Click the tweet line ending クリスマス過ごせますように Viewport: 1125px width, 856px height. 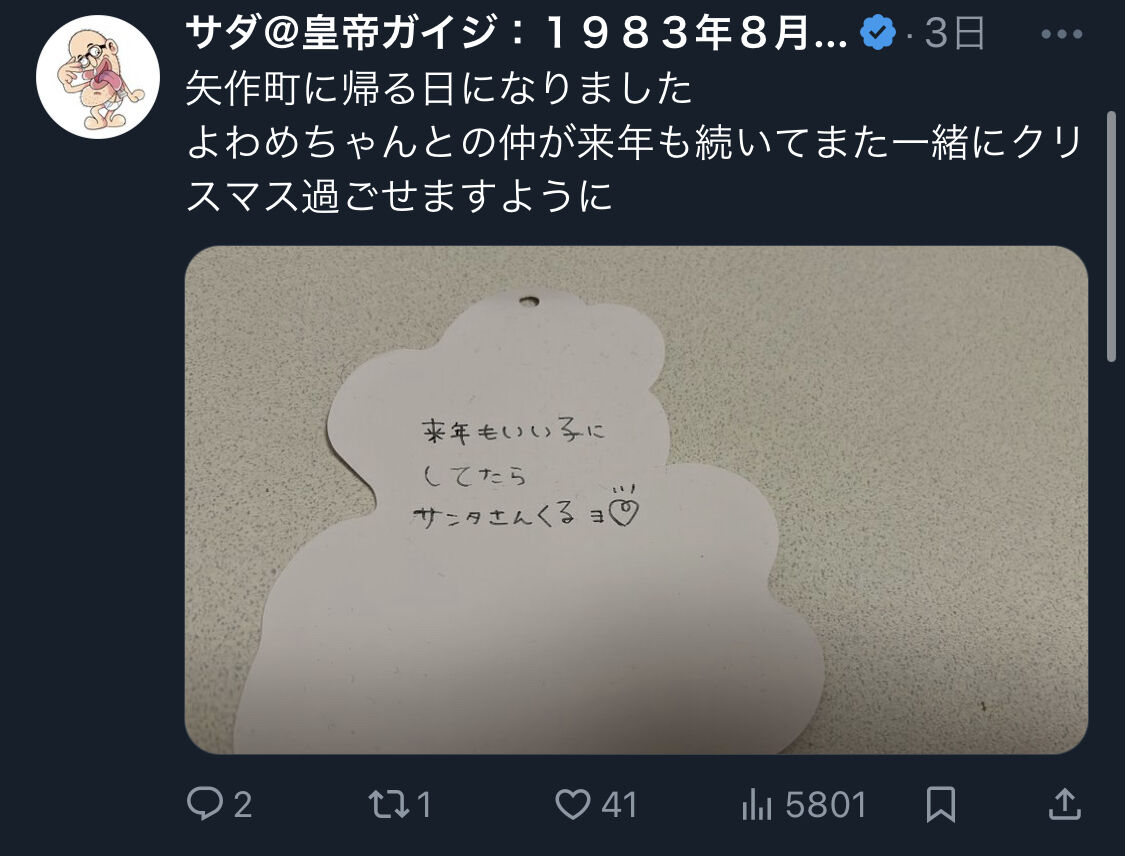click(x=635, y=169)
